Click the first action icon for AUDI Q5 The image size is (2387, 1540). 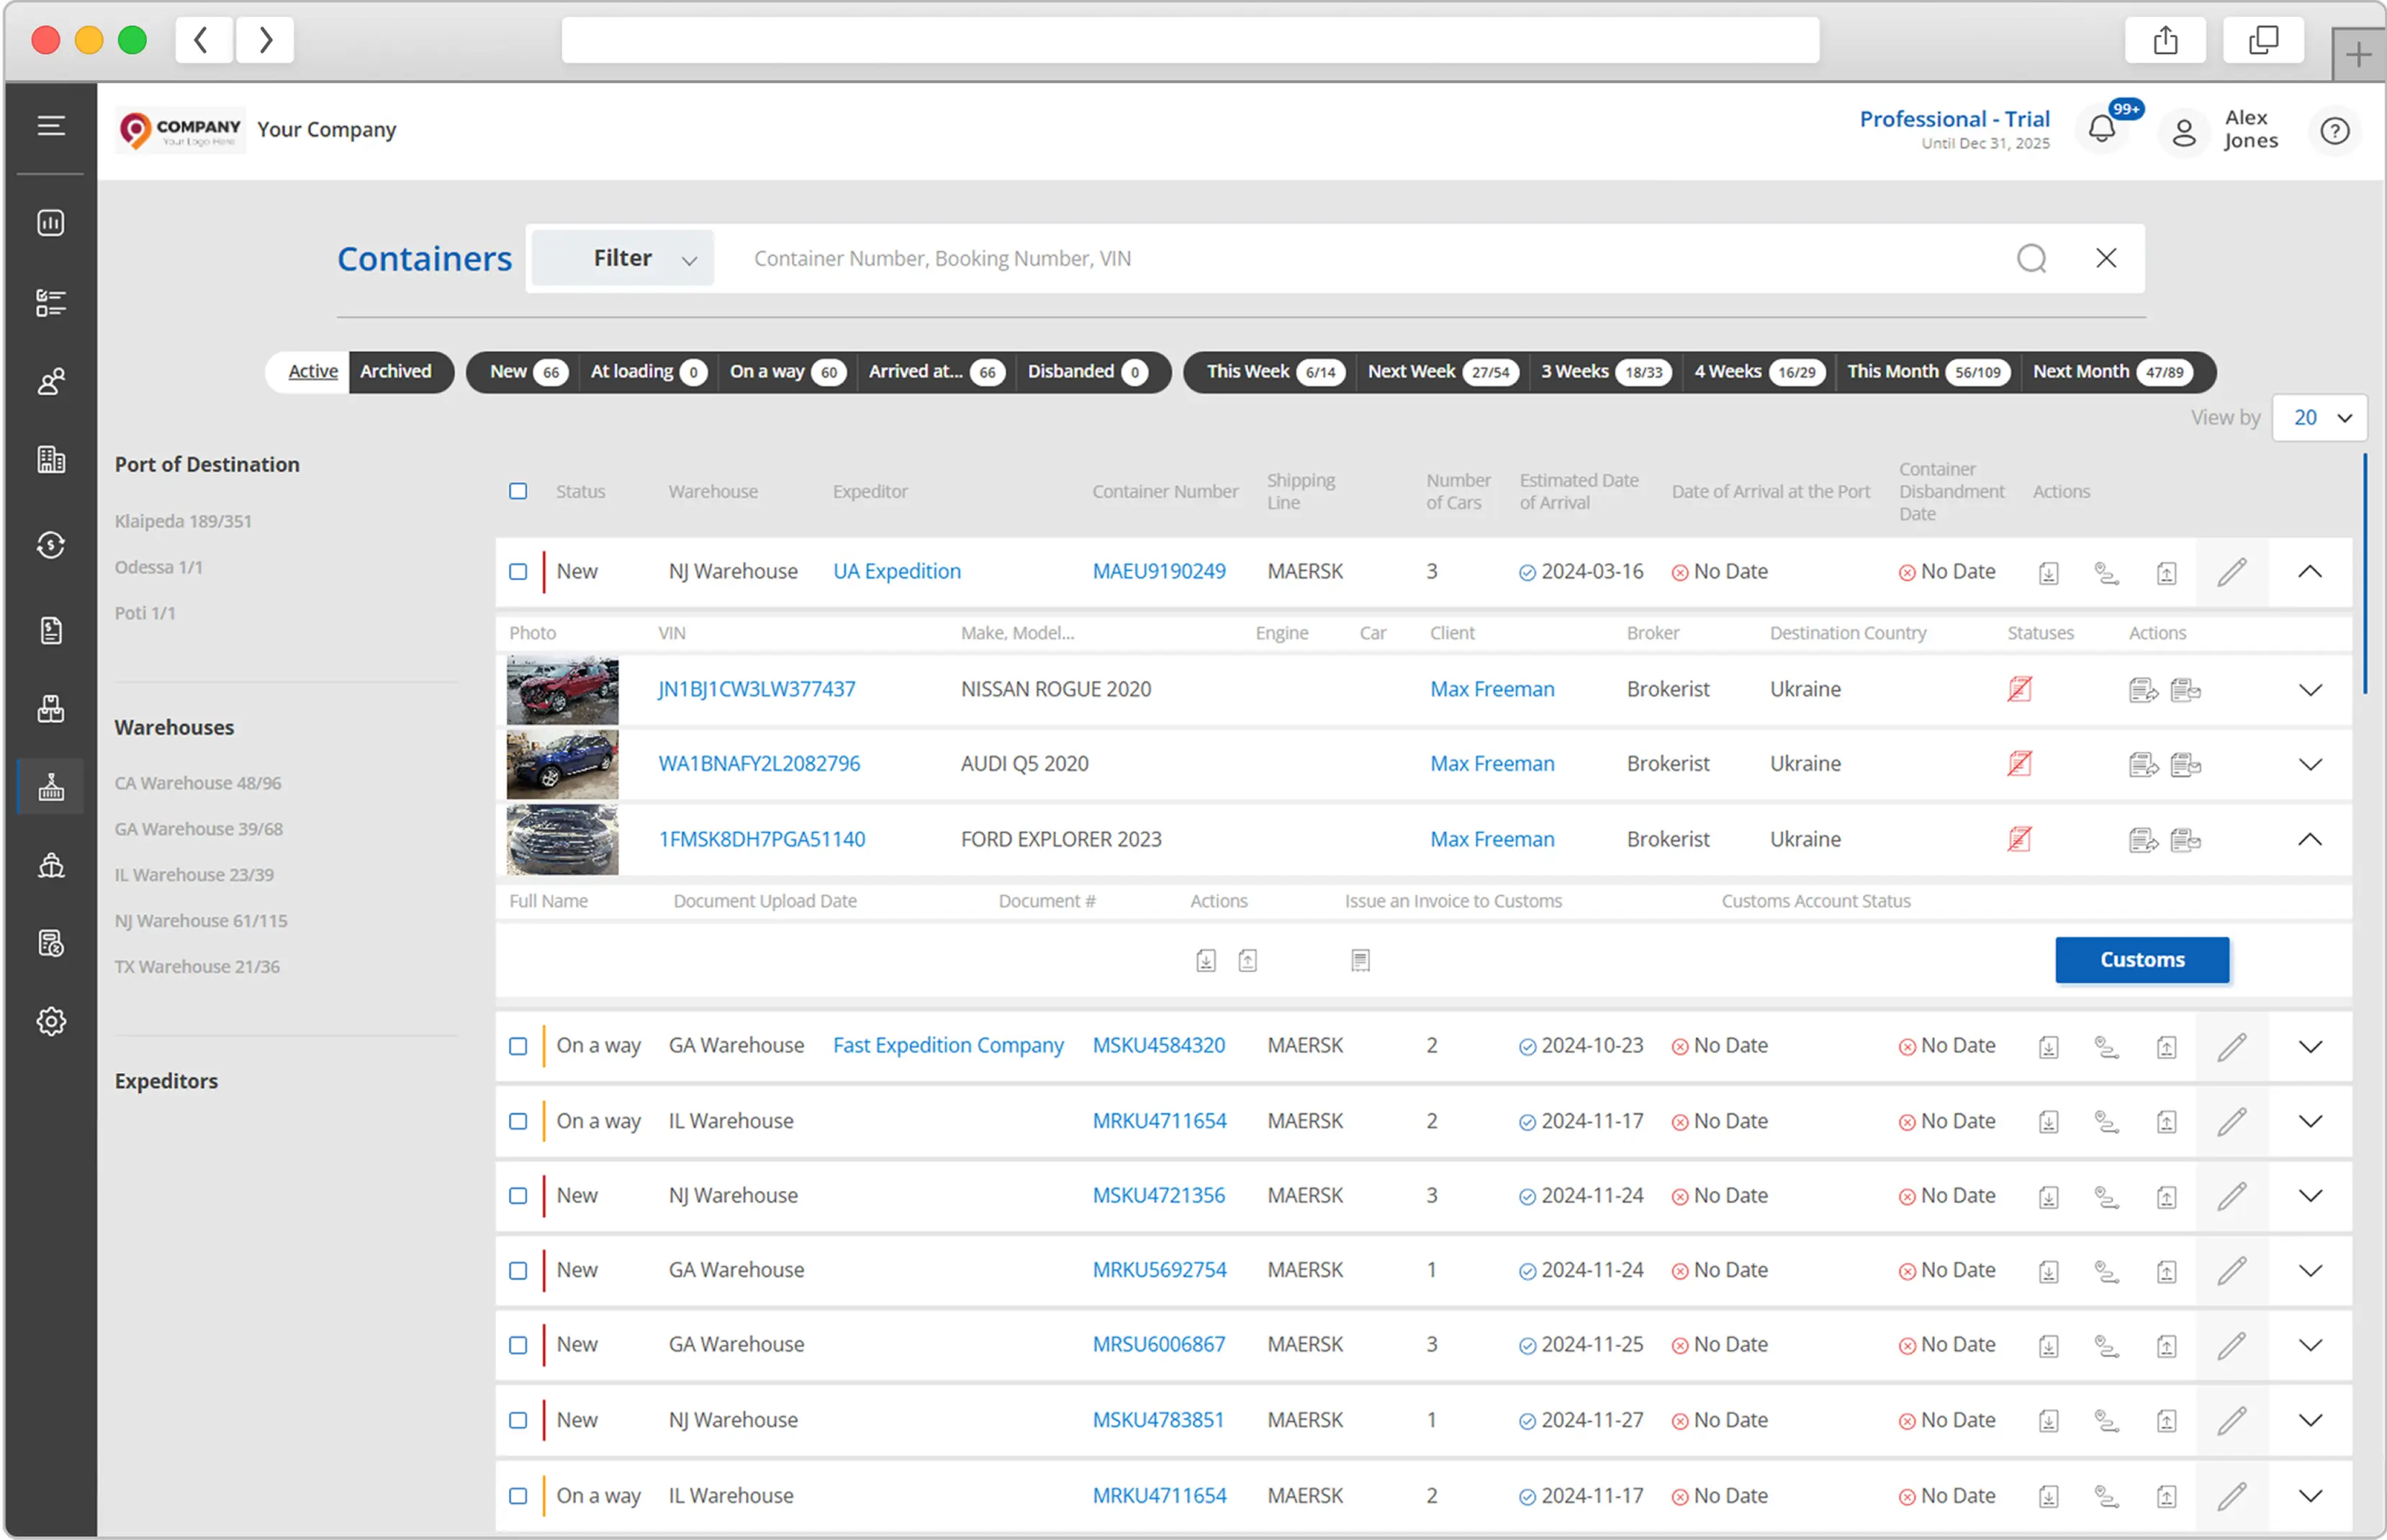[2143, 765]
